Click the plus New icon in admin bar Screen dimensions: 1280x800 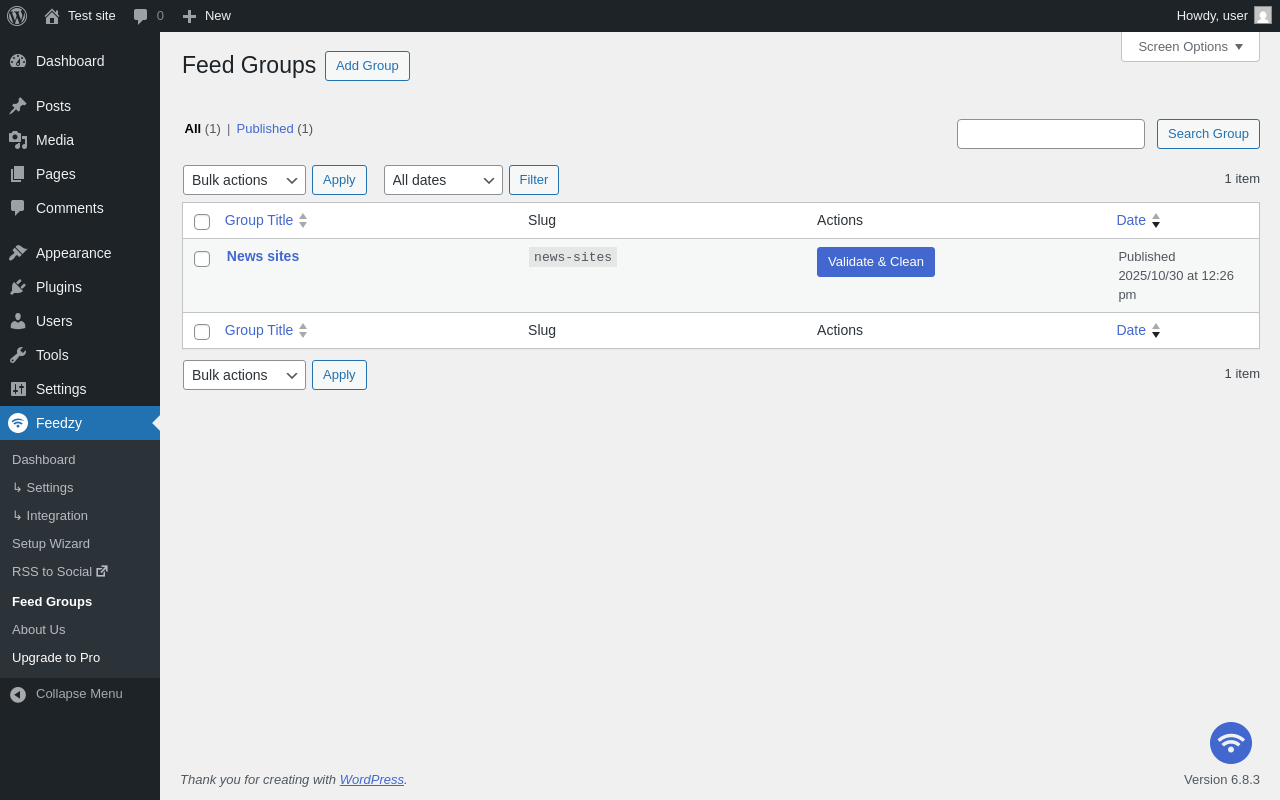[x=189, y=16]
